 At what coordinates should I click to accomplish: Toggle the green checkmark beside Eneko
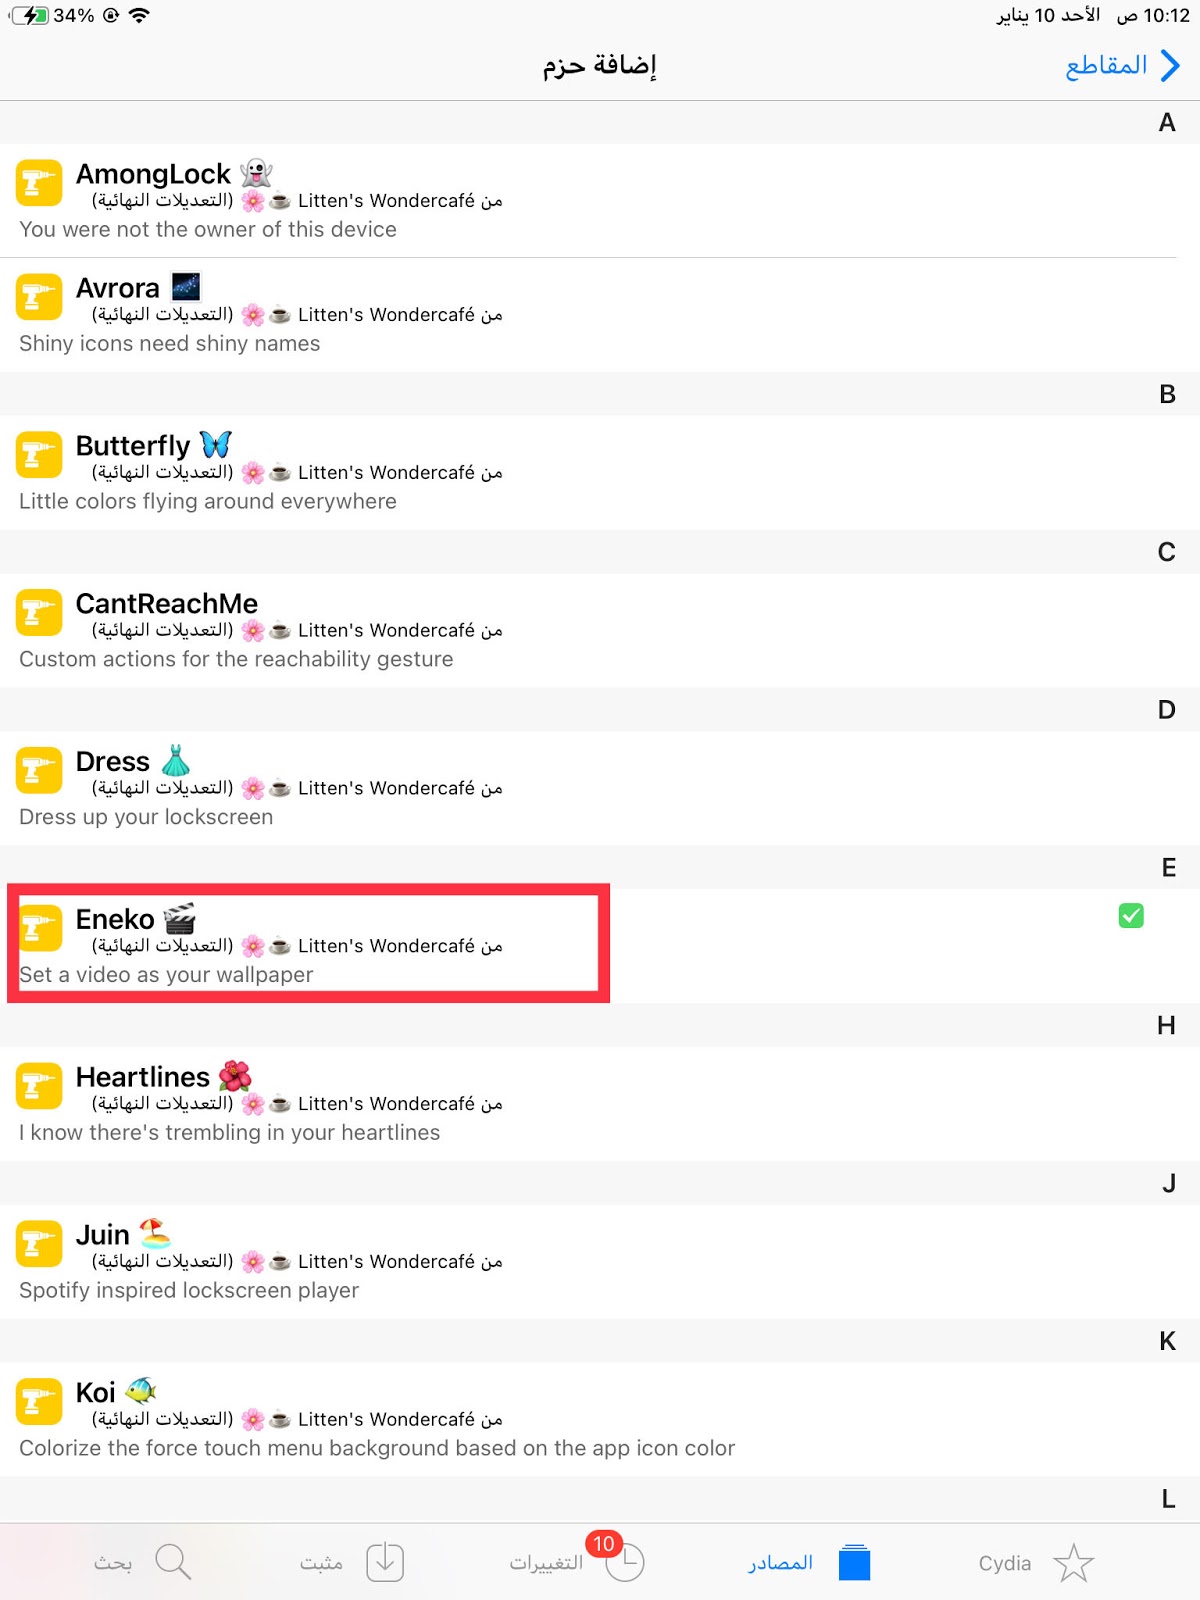point(1131,915)
